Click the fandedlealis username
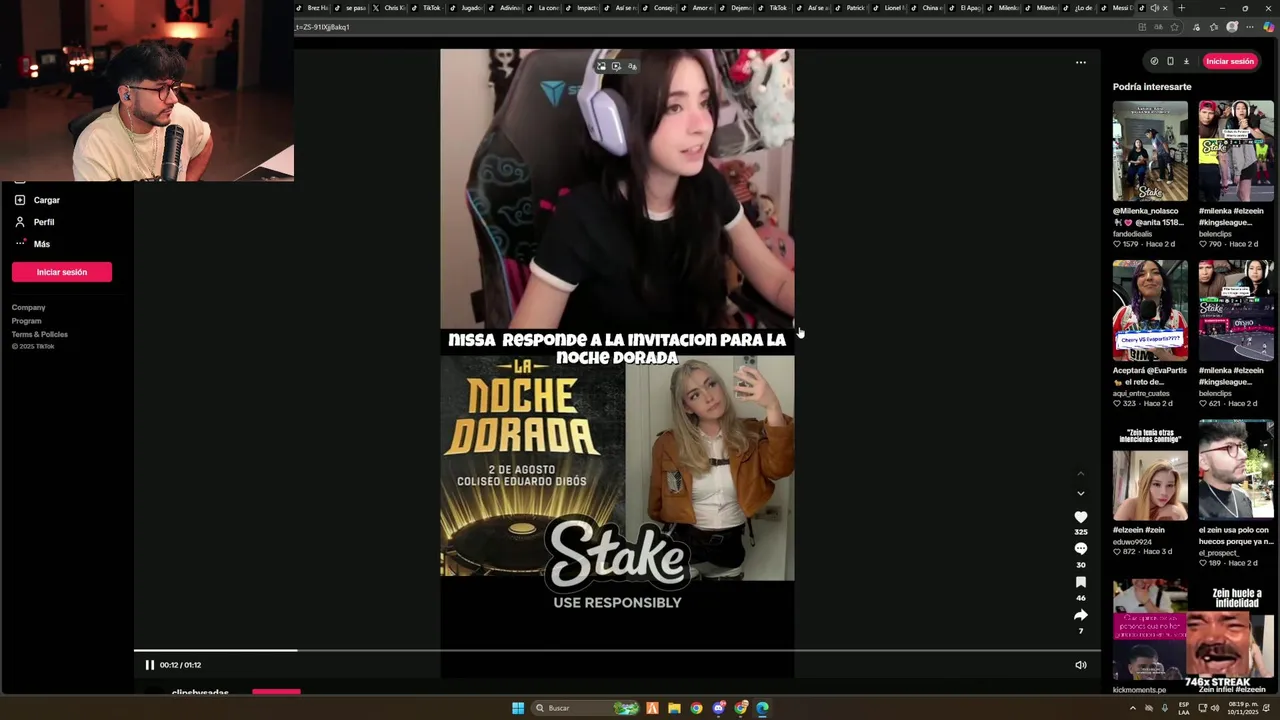This screenshot has width=1280, height=720. (x=1132, y=234)
